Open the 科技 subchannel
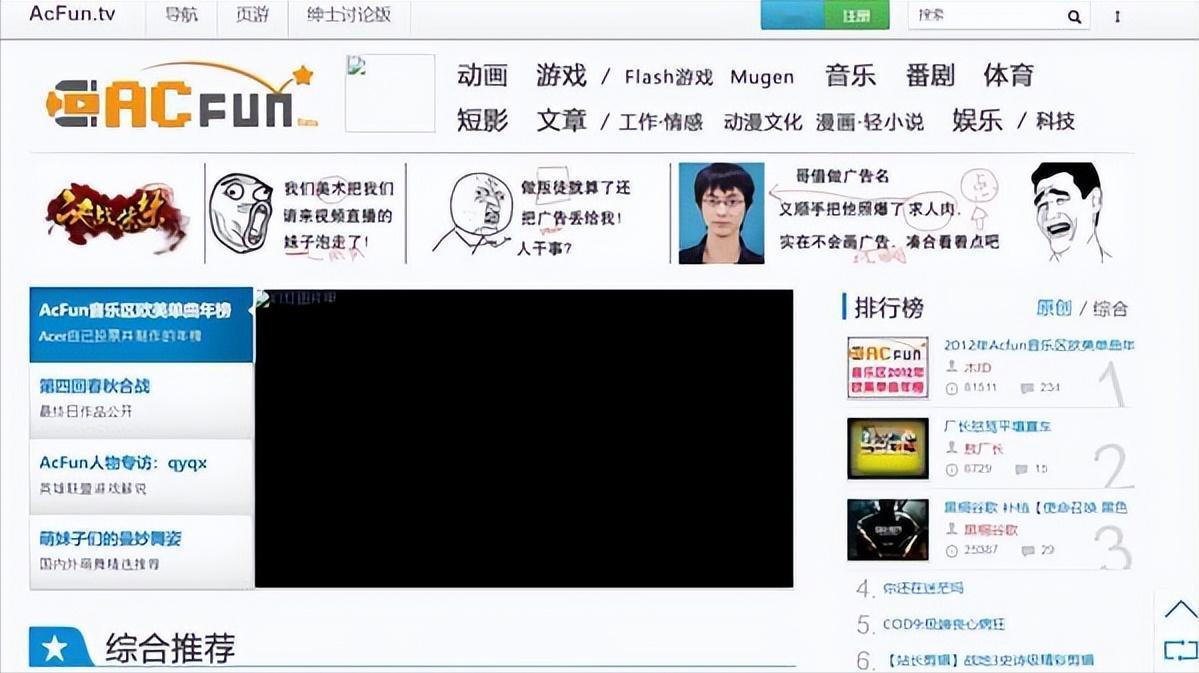1199x673 pixels. point(1055,121)
